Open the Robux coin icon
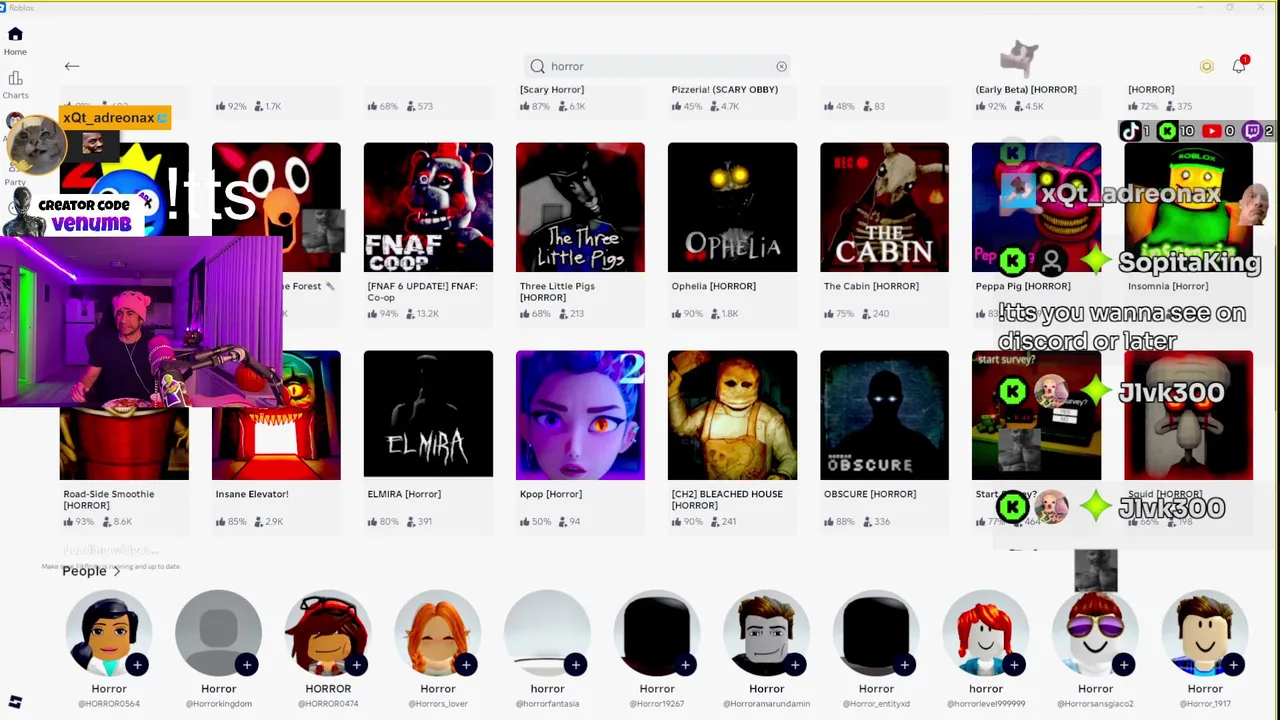This screenshot has width=1280, height=720. [1206, 66]
